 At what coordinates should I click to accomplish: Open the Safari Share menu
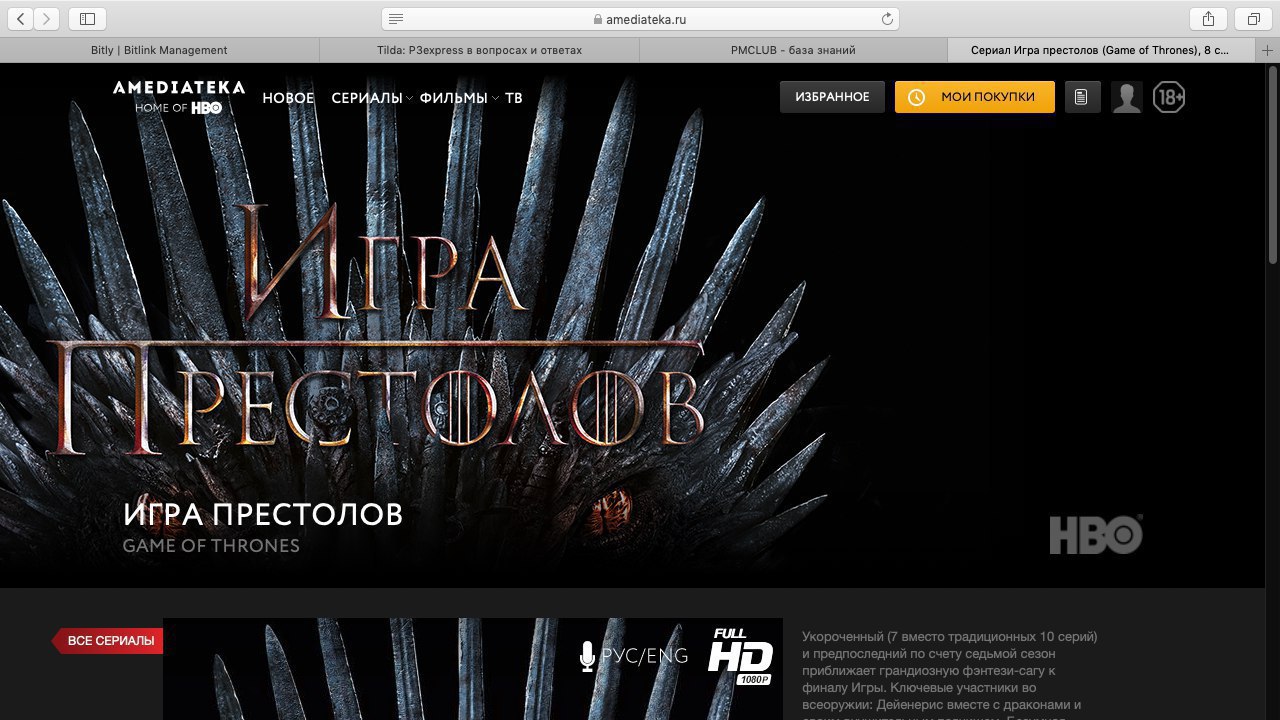(1208, 19)
